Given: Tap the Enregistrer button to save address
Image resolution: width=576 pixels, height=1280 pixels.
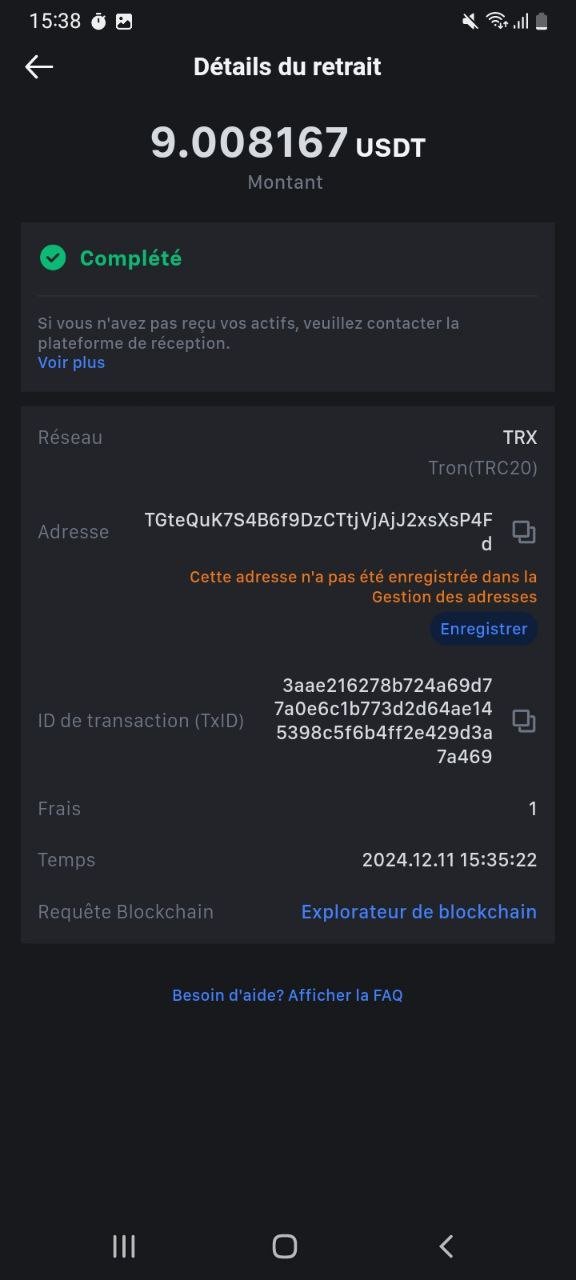Looking at the screenshot, I should pyautogui.click(x=484, y=629).
